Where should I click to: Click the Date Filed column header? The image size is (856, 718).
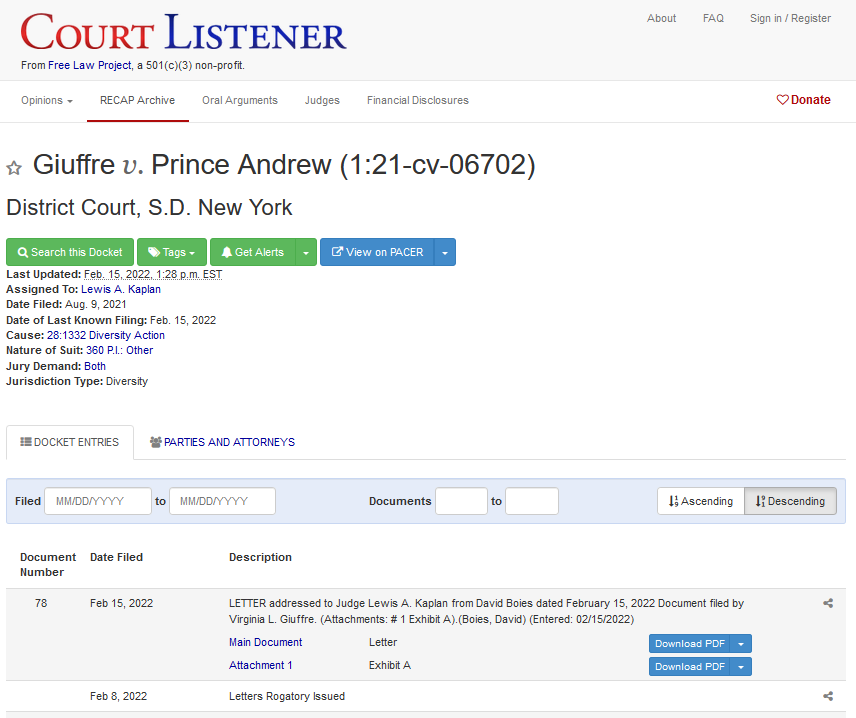[x=116, y=557]
